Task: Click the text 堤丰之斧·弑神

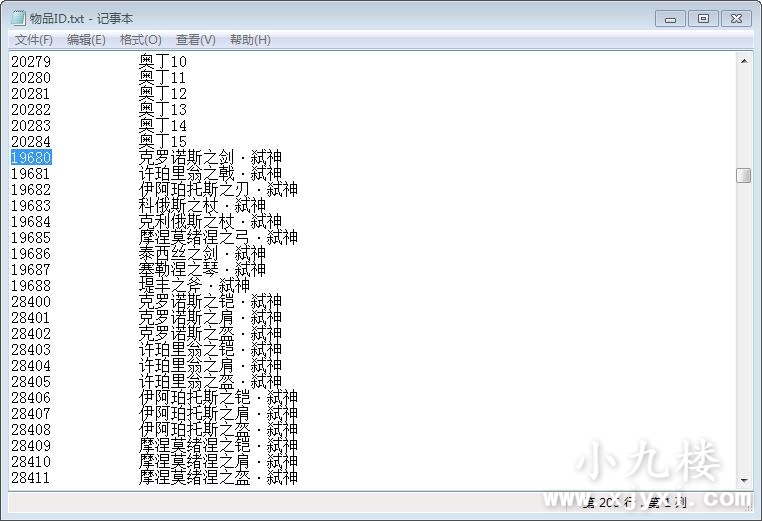Action: tap(194, 286)
